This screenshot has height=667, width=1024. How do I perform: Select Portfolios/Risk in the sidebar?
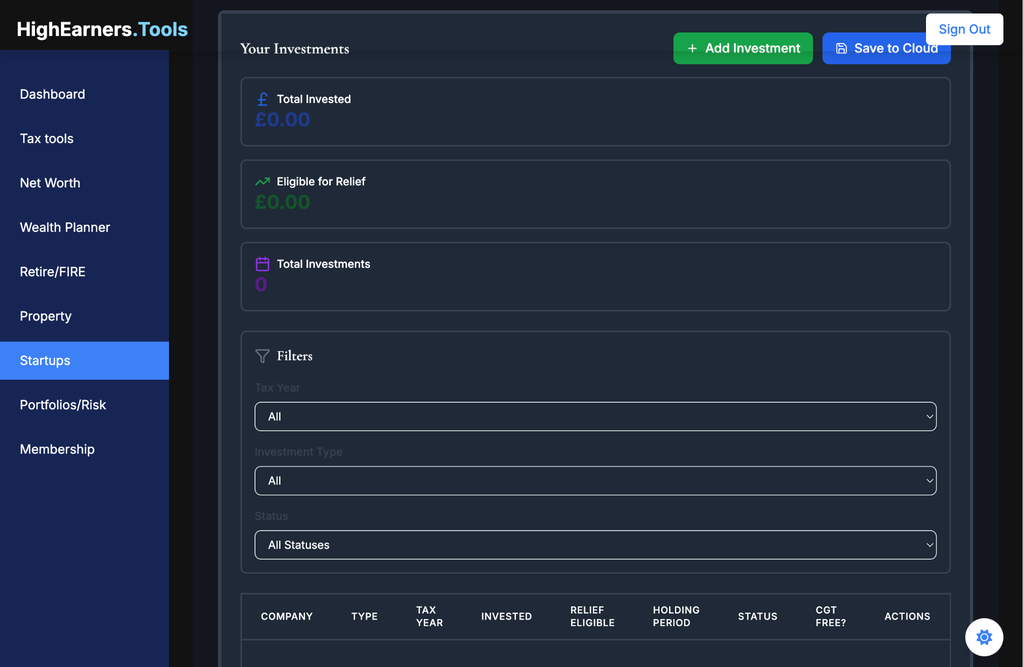coord(64,405)
